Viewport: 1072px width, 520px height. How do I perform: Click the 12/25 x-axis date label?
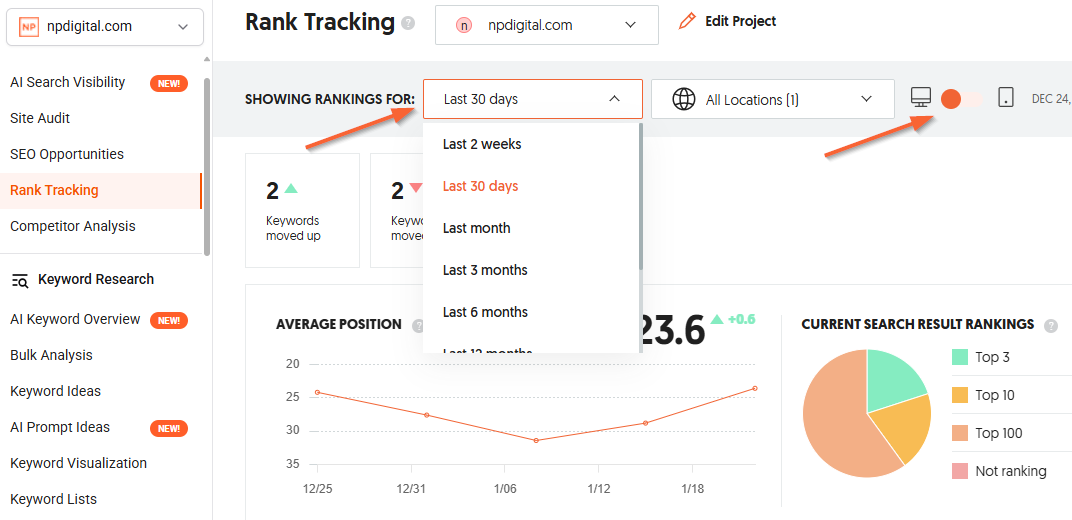pyautogui.click(x=317, y=490)
